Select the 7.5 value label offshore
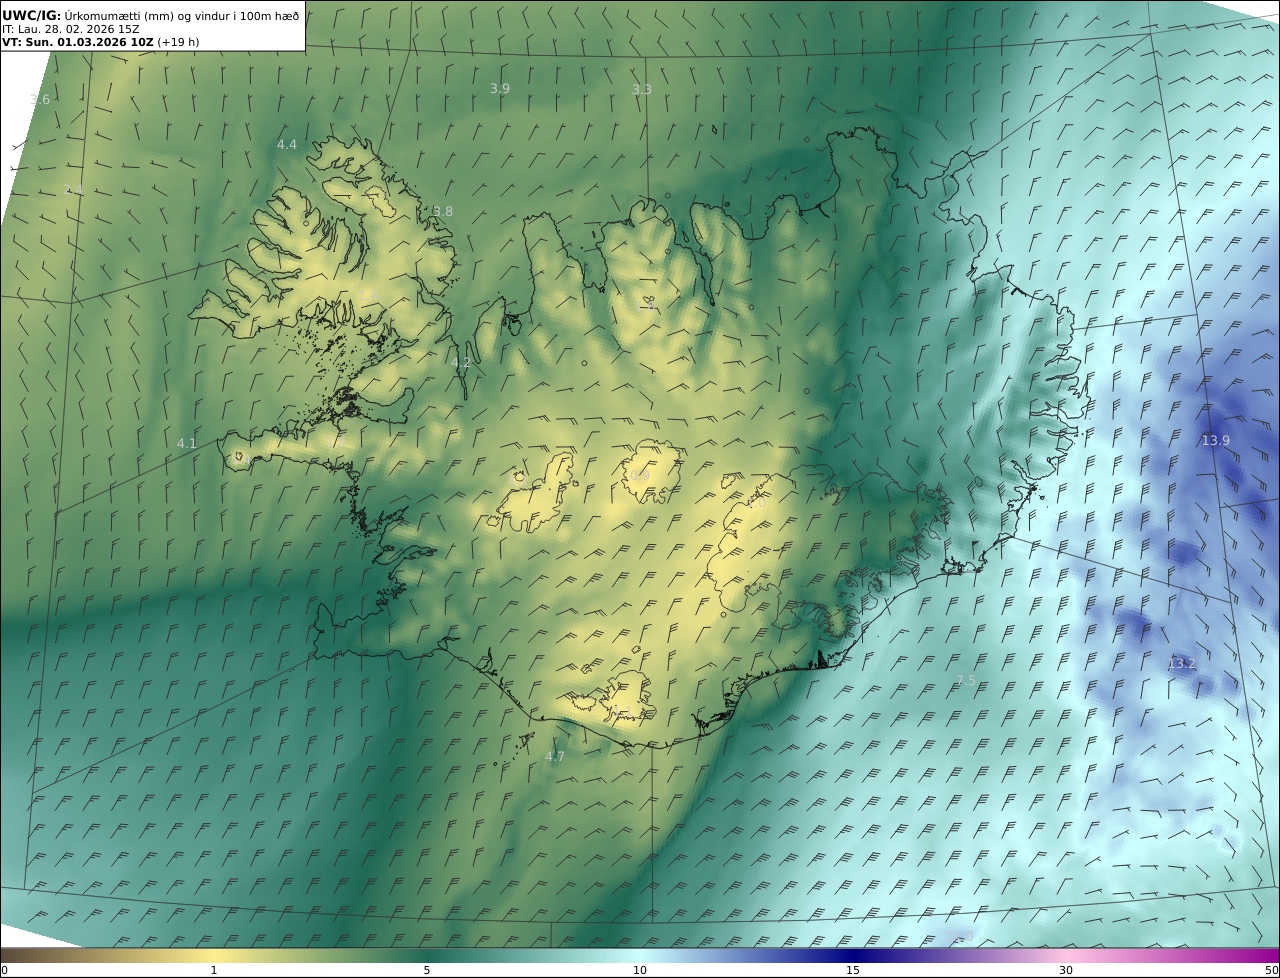The width and height of the screenshot is (1280, 978). tap(965, 680)
